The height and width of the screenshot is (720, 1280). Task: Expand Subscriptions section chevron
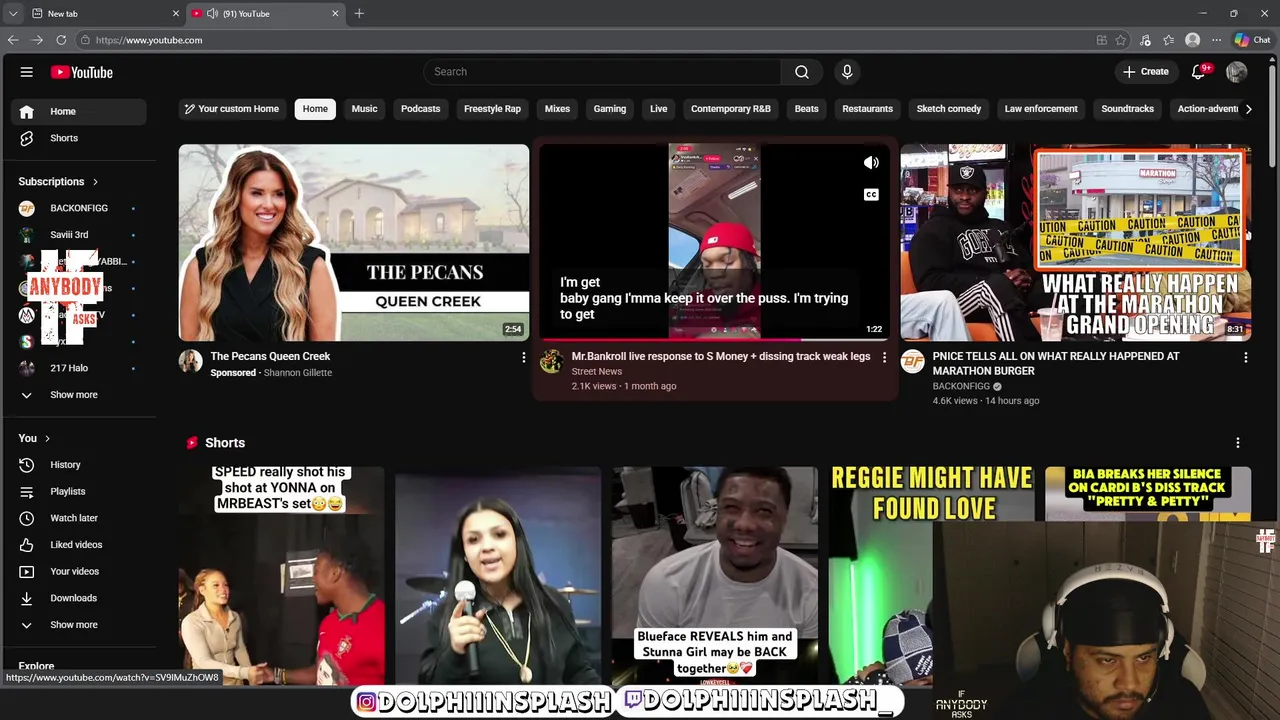pyautogui.click(x=95, y=182)
